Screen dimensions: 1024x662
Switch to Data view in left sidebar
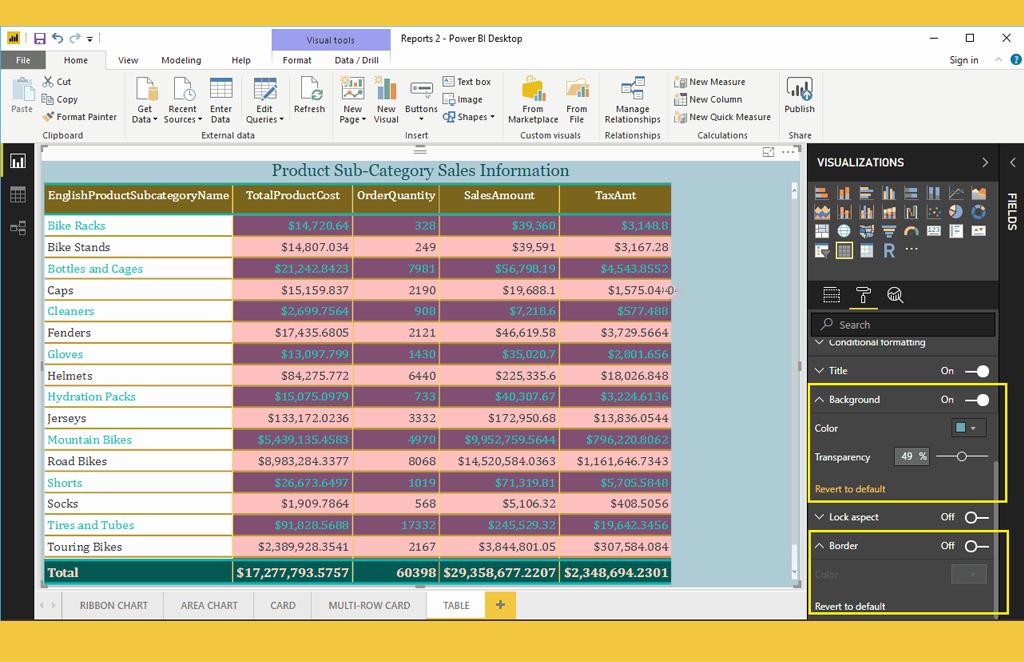[x=17, y=195]
